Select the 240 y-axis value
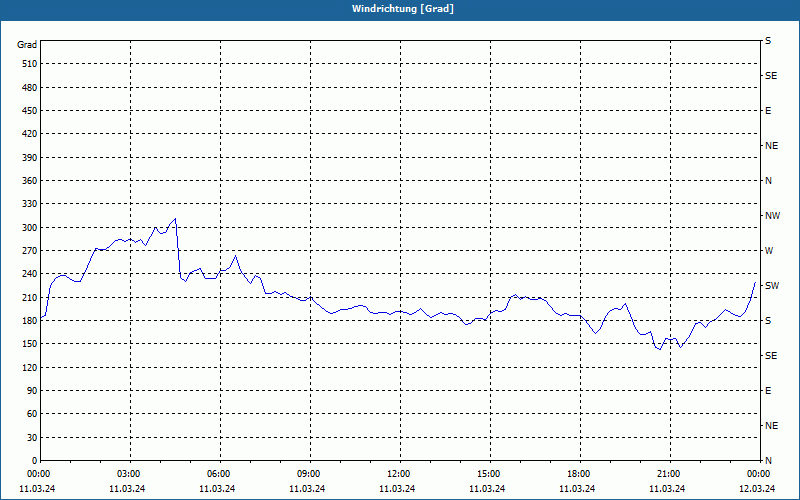 [30, 274]
